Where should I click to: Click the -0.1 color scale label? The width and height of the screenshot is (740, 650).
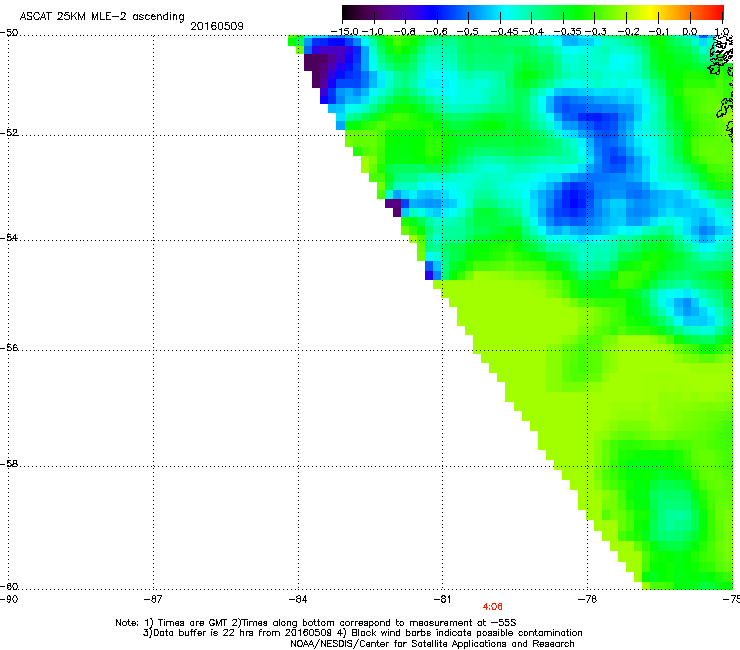coord(659,32)
